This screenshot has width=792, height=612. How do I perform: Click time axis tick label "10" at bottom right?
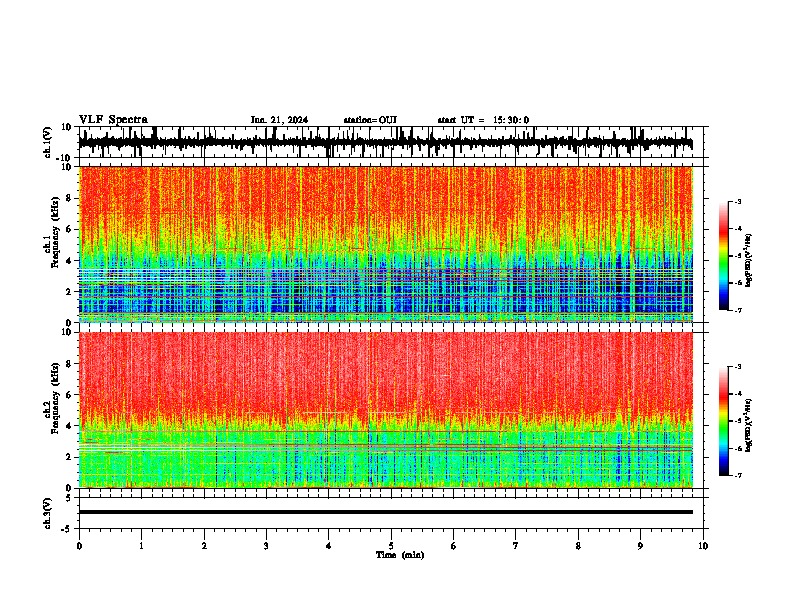coord(703,546)
